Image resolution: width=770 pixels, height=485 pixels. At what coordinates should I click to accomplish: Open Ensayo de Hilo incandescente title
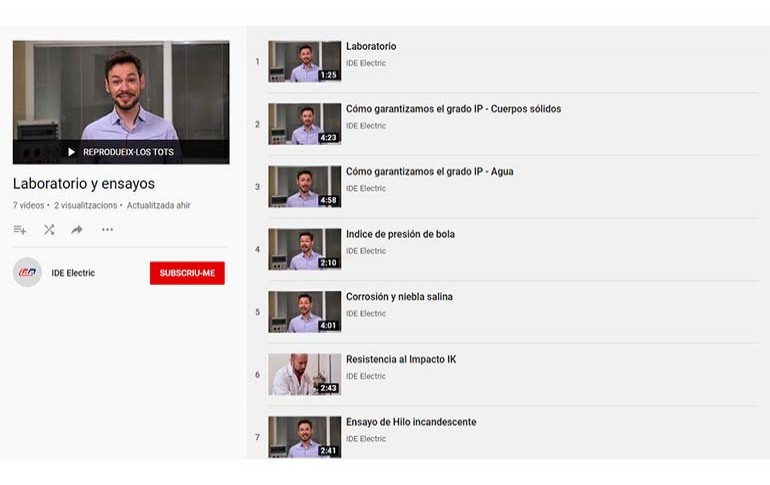point(411,422)
